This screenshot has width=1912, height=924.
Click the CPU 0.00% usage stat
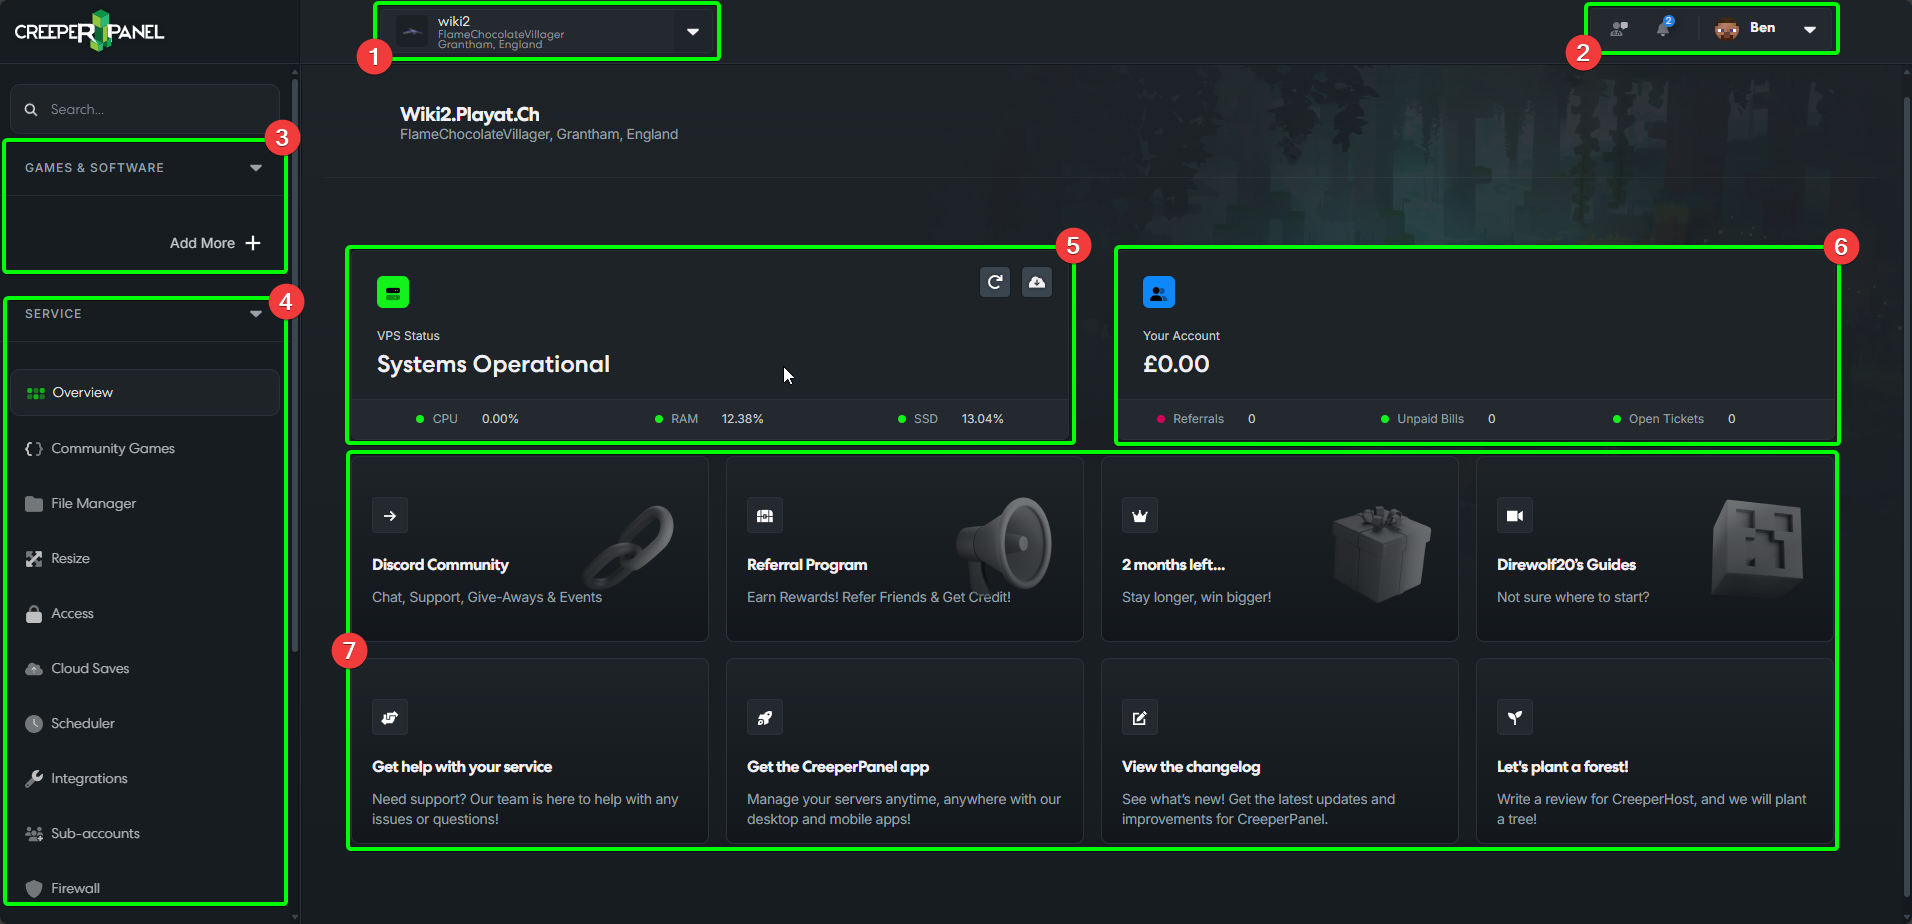[x=468, y=419]
